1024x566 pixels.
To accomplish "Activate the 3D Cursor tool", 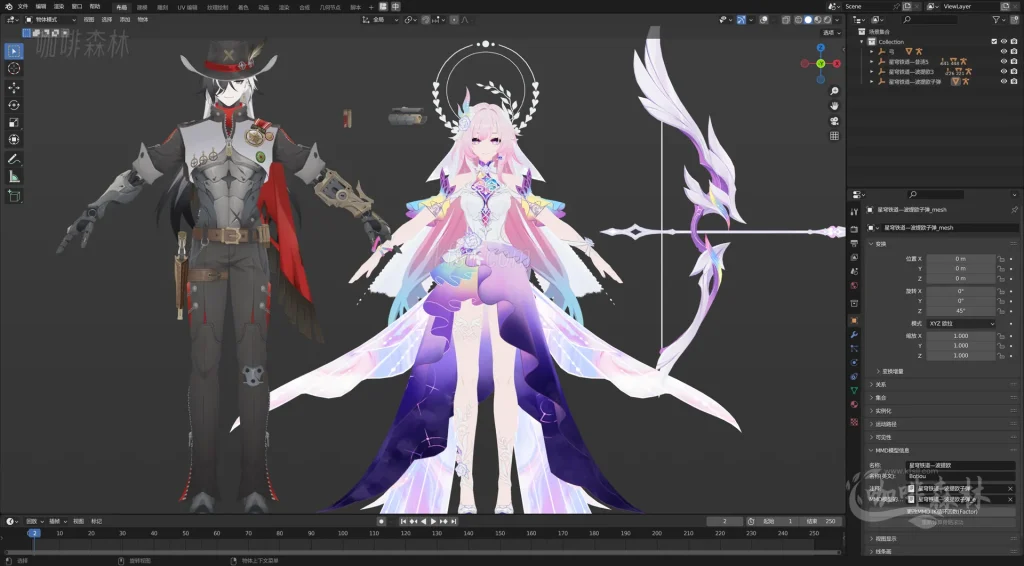I will [14, 69].
